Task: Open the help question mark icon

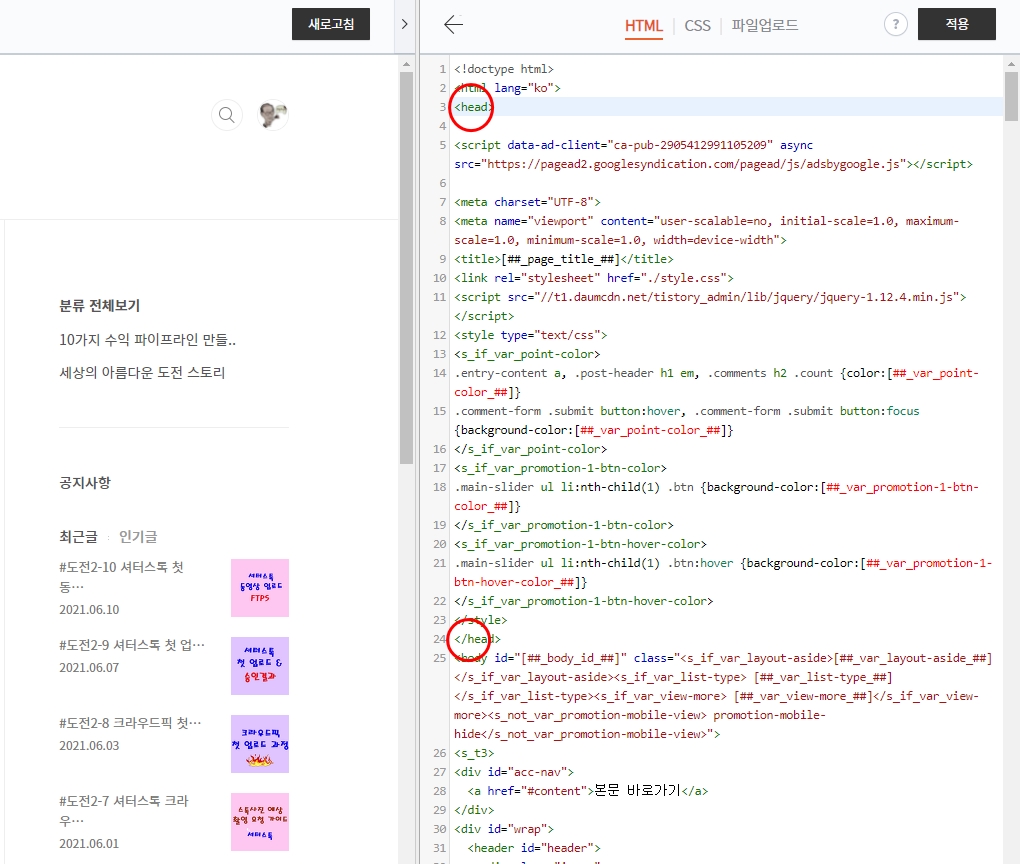Action: point(896,25)
